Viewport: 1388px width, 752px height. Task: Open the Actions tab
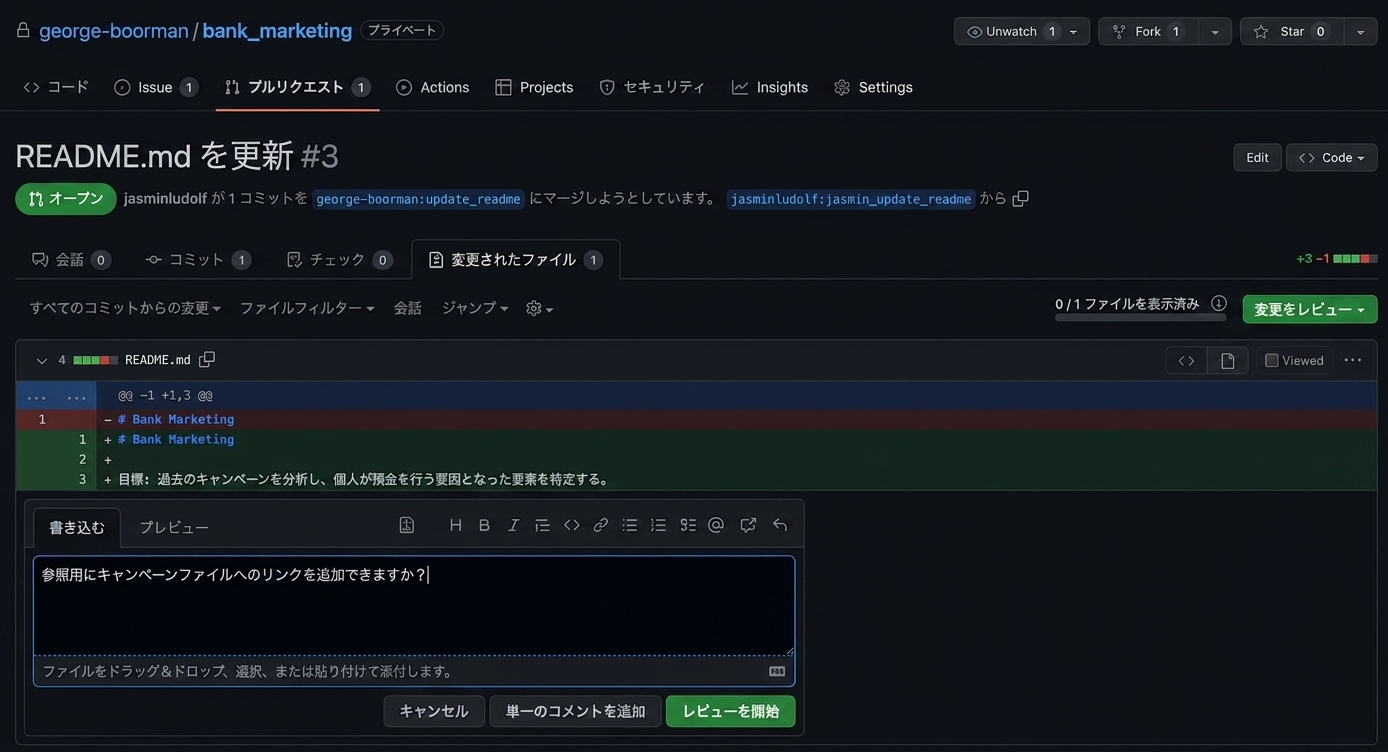(x=432, y=87)
